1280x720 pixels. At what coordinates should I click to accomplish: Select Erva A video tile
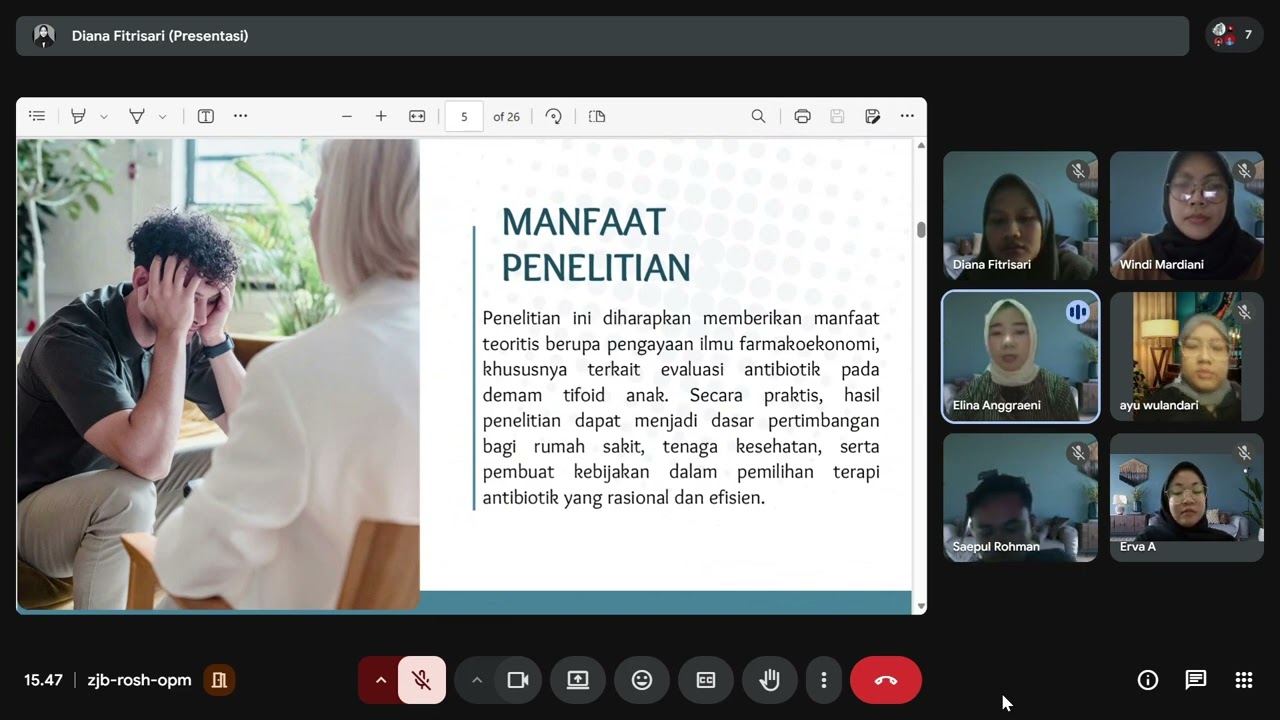(1187, 497)
